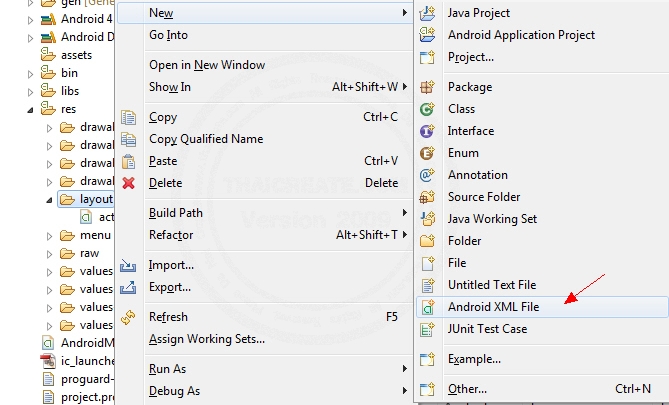Choose Copy Qualified Name menu entry
This screenshot has height=405, width=669.
[x=206, y=139]
